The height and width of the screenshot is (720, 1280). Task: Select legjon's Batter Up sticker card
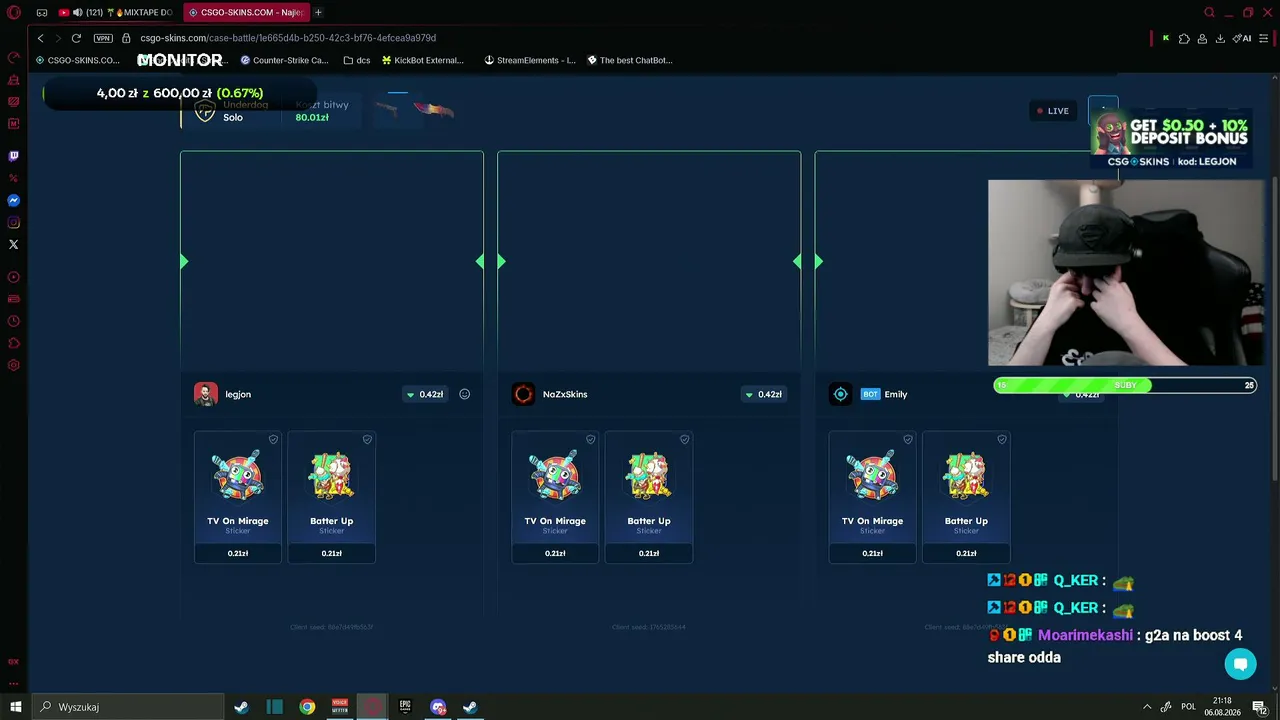(x=332, y=497)
